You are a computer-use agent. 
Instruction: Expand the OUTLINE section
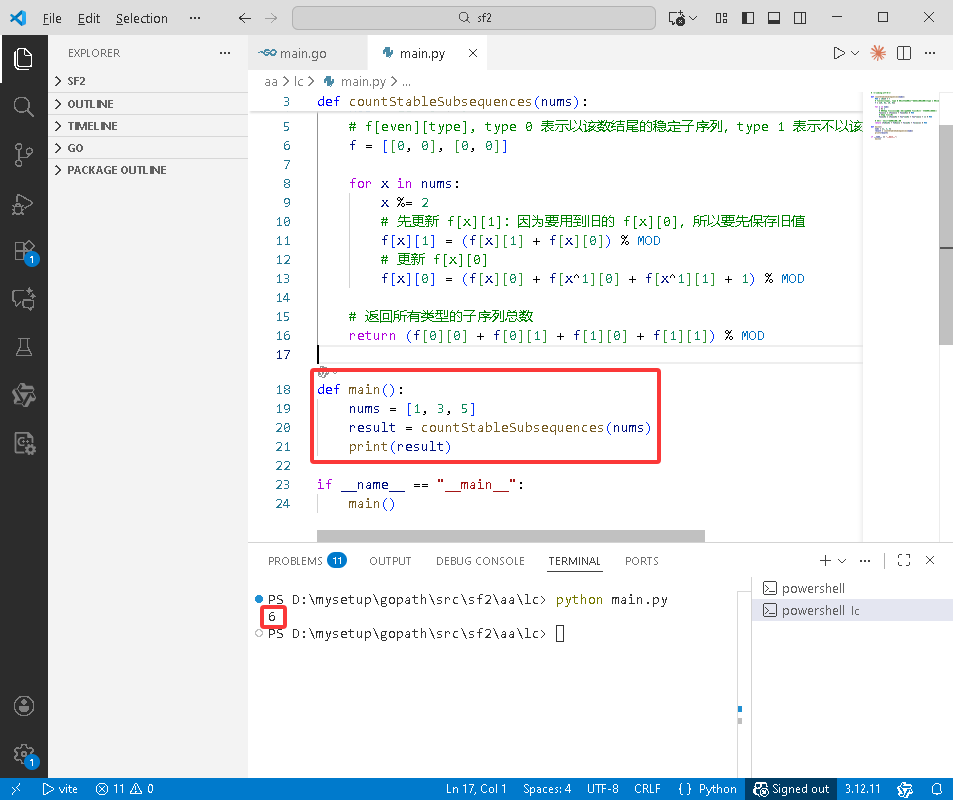pos(148,104)
